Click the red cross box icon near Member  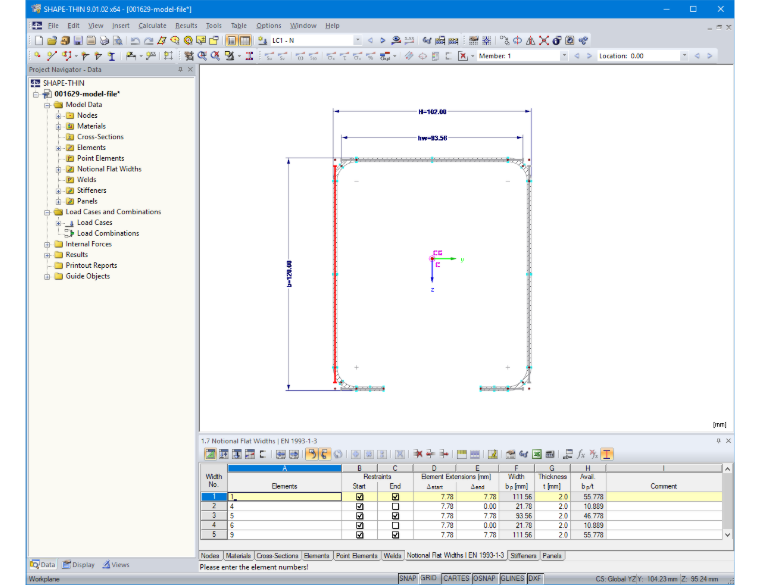[463, 56]
